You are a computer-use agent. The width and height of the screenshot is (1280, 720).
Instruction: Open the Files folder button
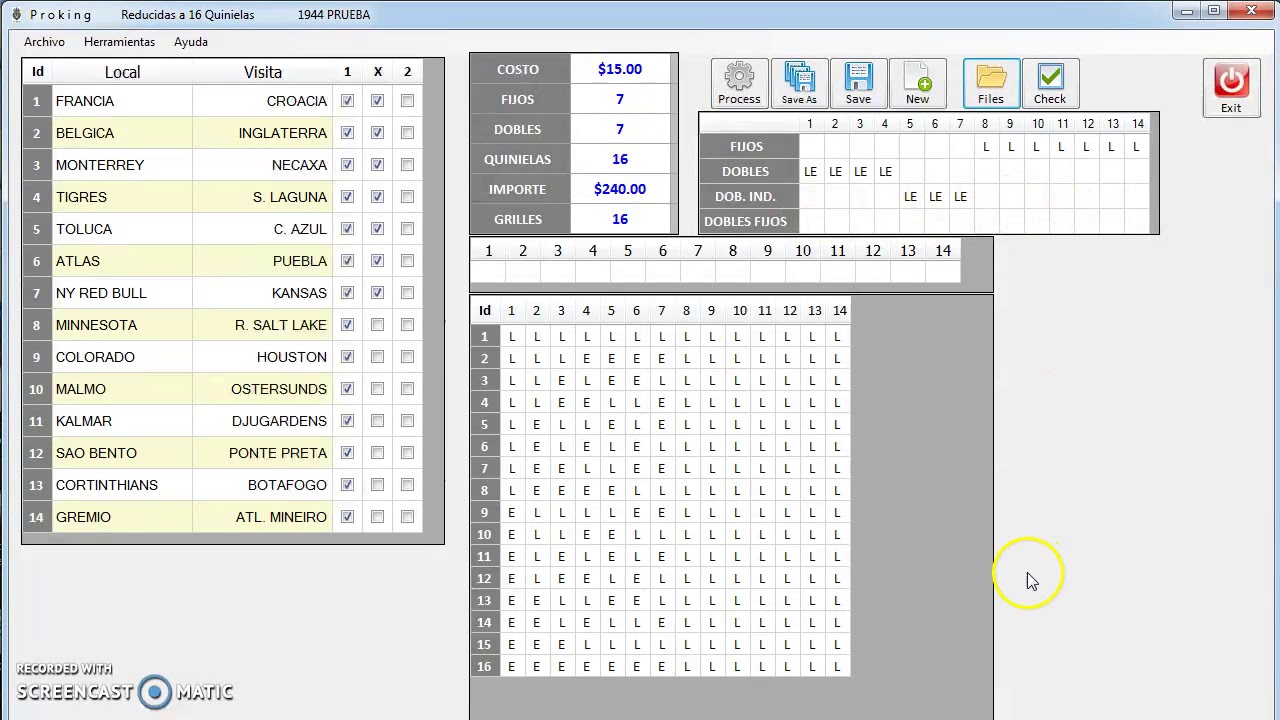pos(991,83)
